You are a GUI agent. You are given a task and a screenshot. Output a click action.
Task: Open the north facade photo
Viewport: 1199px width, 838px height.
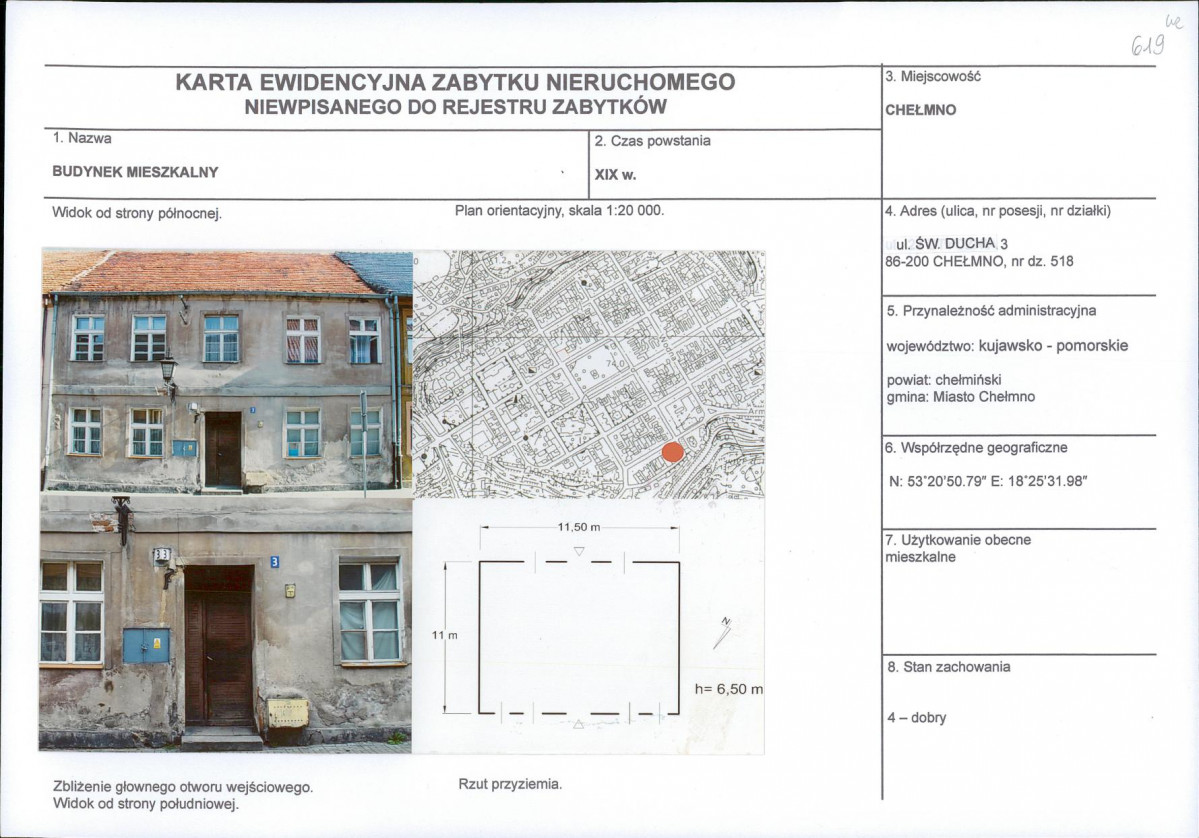(x=227, y=372)
